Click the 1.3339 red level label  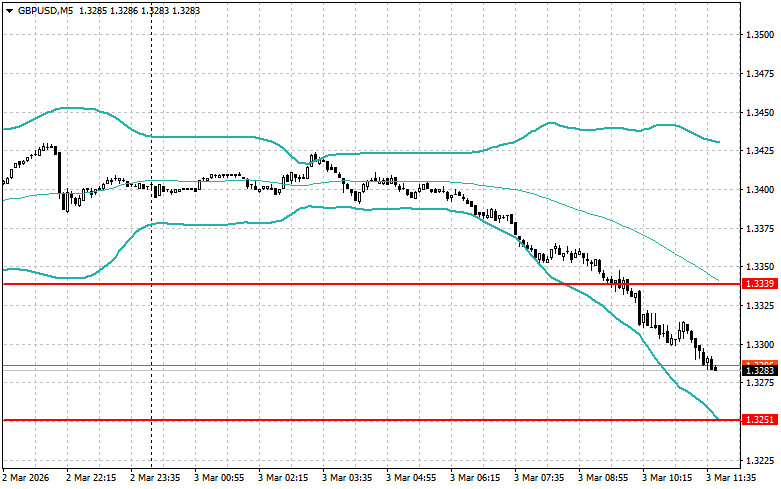click(x=760, y=284)
